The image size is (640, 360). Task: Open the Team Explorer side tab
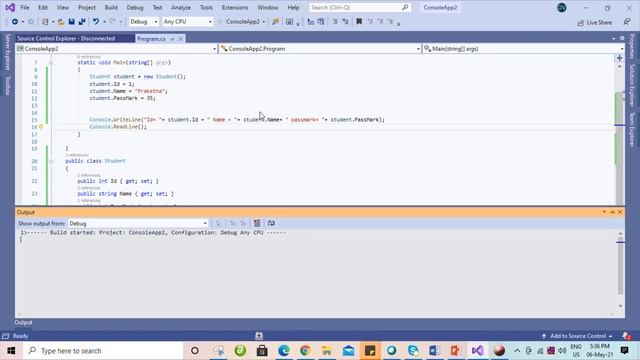coord(631,129)
